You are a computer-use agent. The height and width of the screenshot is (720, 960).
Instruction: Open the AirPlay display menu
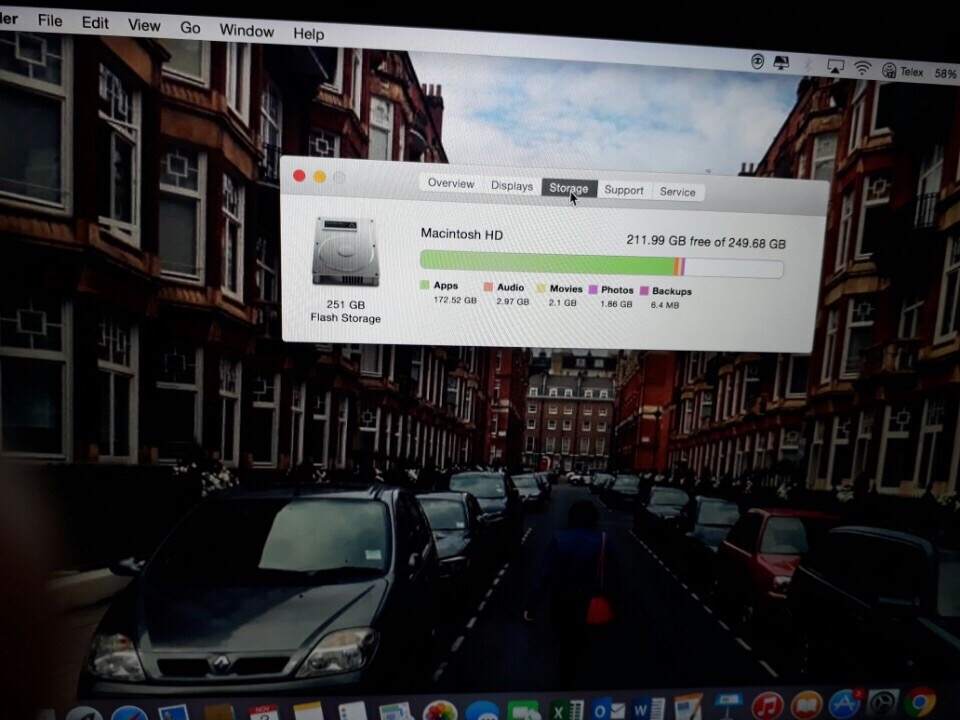[x=835, y=66]
